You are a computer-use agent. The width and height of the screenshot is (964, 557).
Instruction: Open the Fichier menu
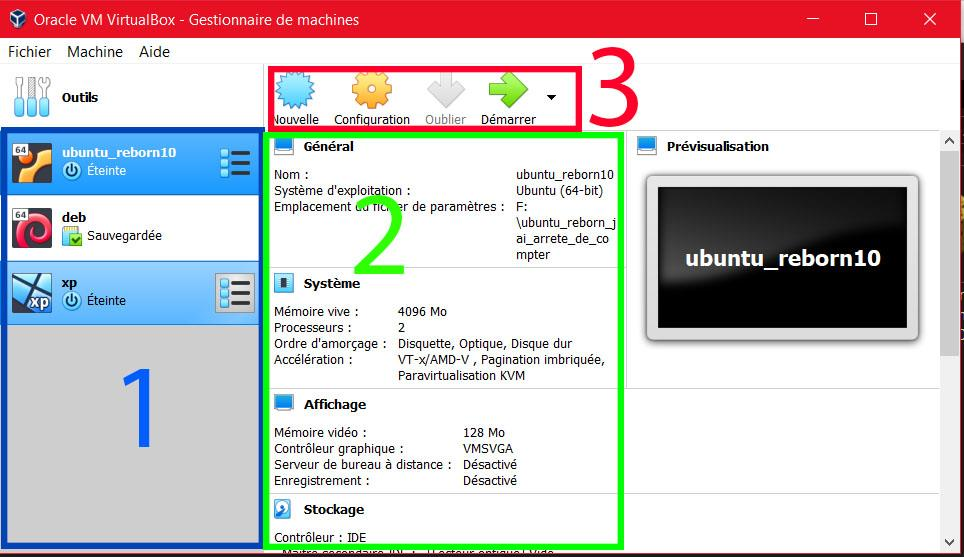[30, 52]
